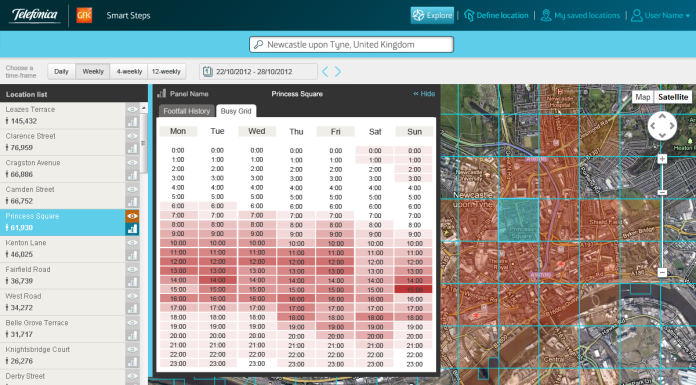Screen dimensions: 696x385
Task: Click the Wed column header
Action: click(x=257, y=131)
